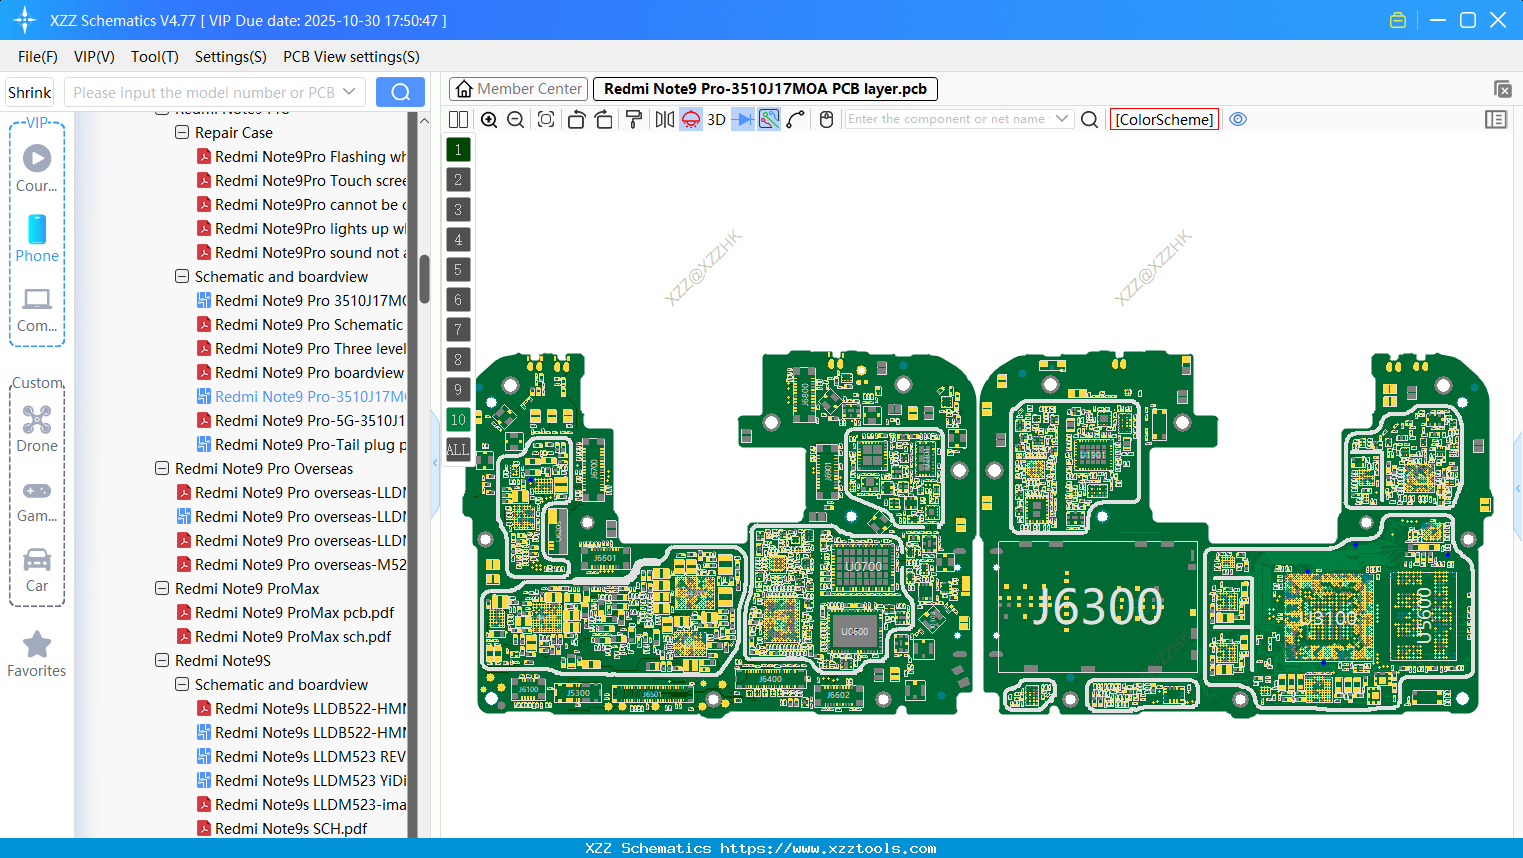Open the brush color fill tool

(x=633, y=119)
